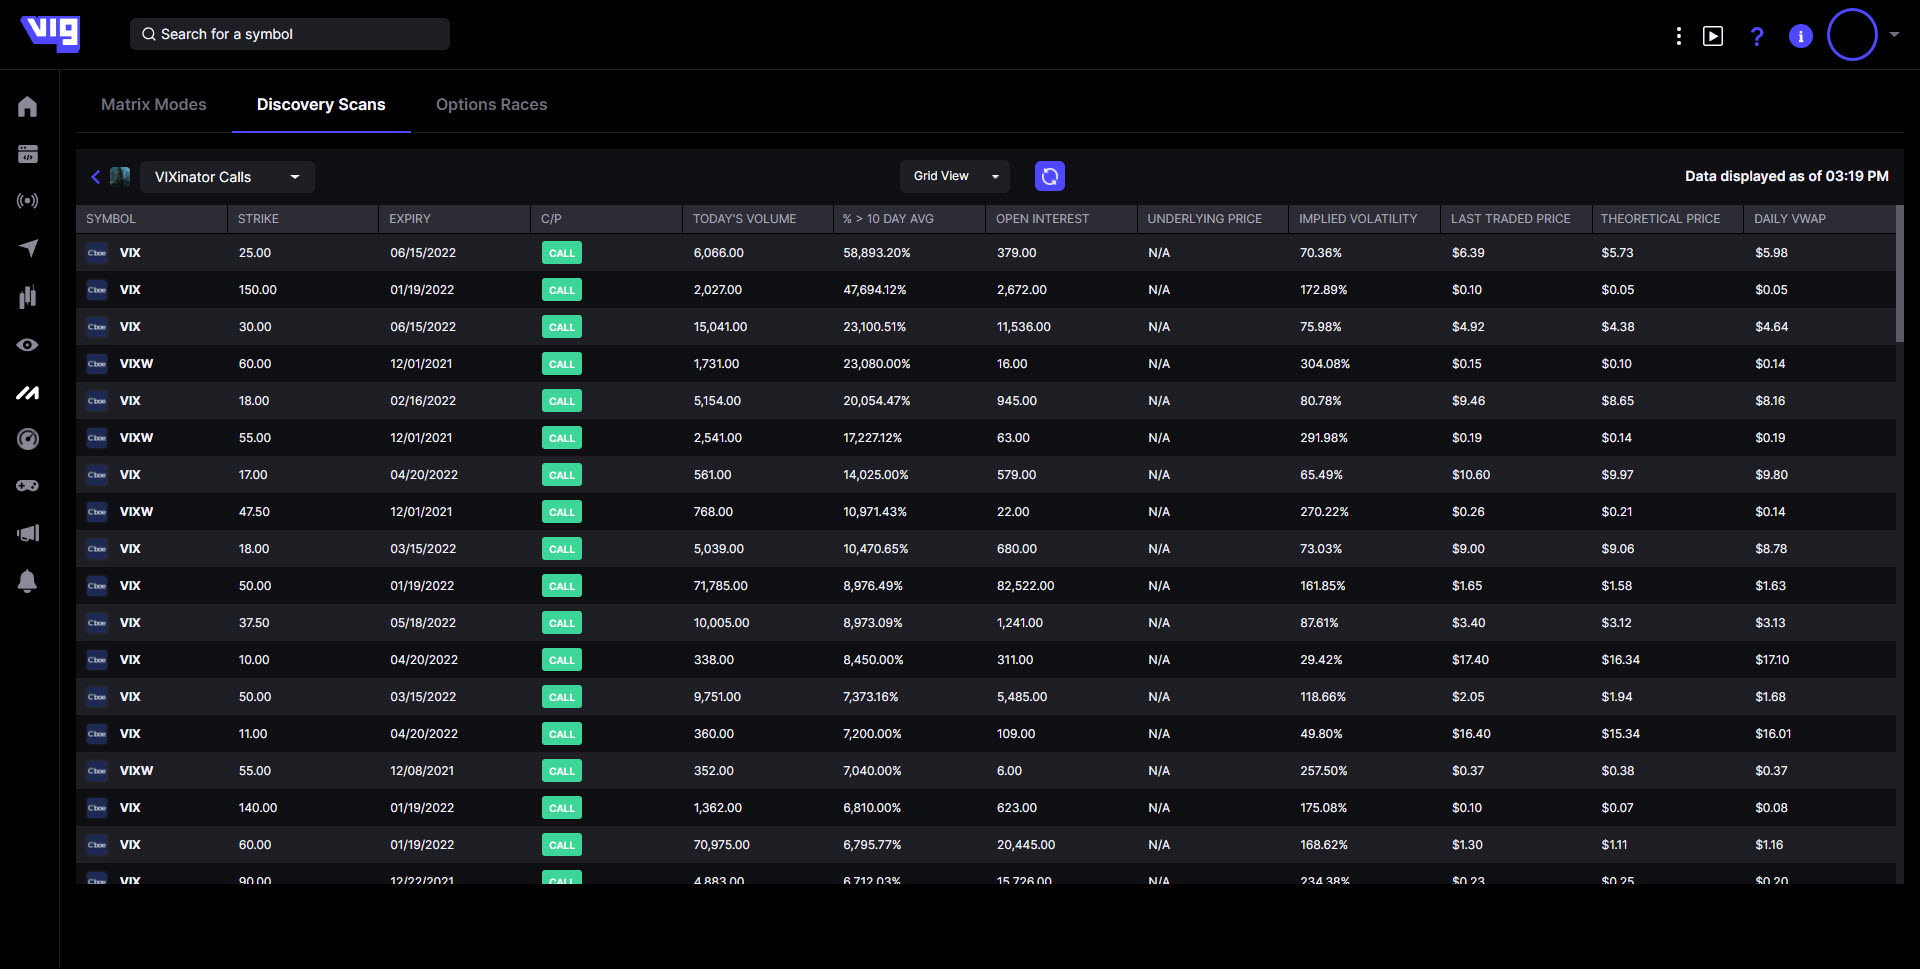
Task: Click the Cboe icon in VIX 25.00 row
Action: click(97, 253)
